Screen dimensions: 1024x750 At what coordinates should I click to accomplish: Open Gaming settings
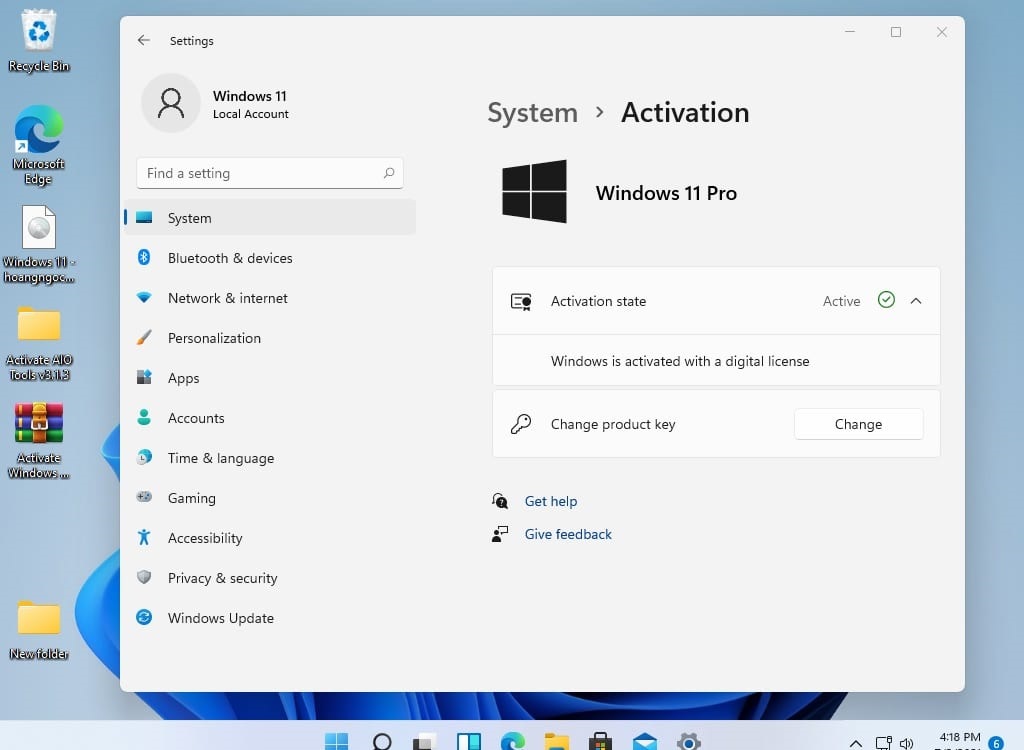(270, 498)
